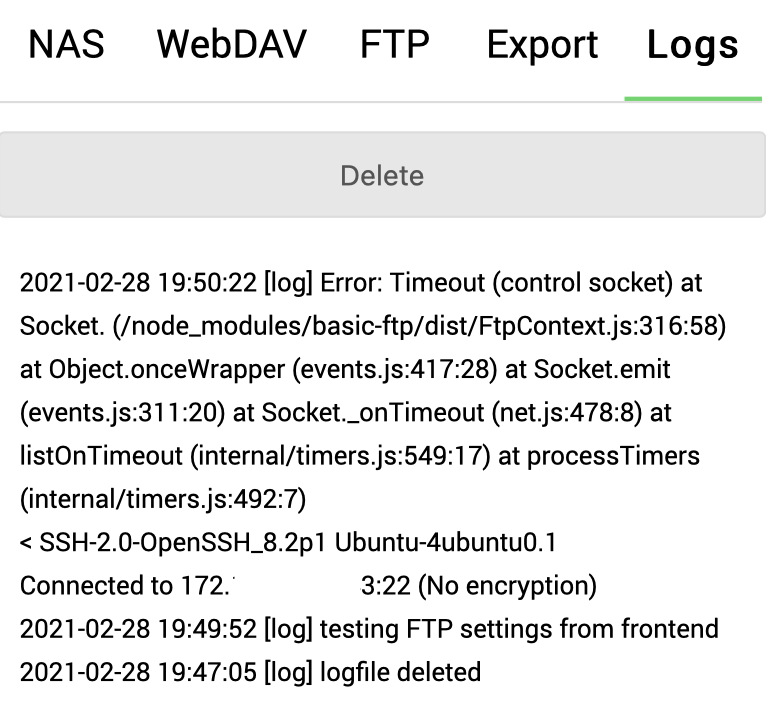Click the "logfile deleted" message

tap(400, 672)
